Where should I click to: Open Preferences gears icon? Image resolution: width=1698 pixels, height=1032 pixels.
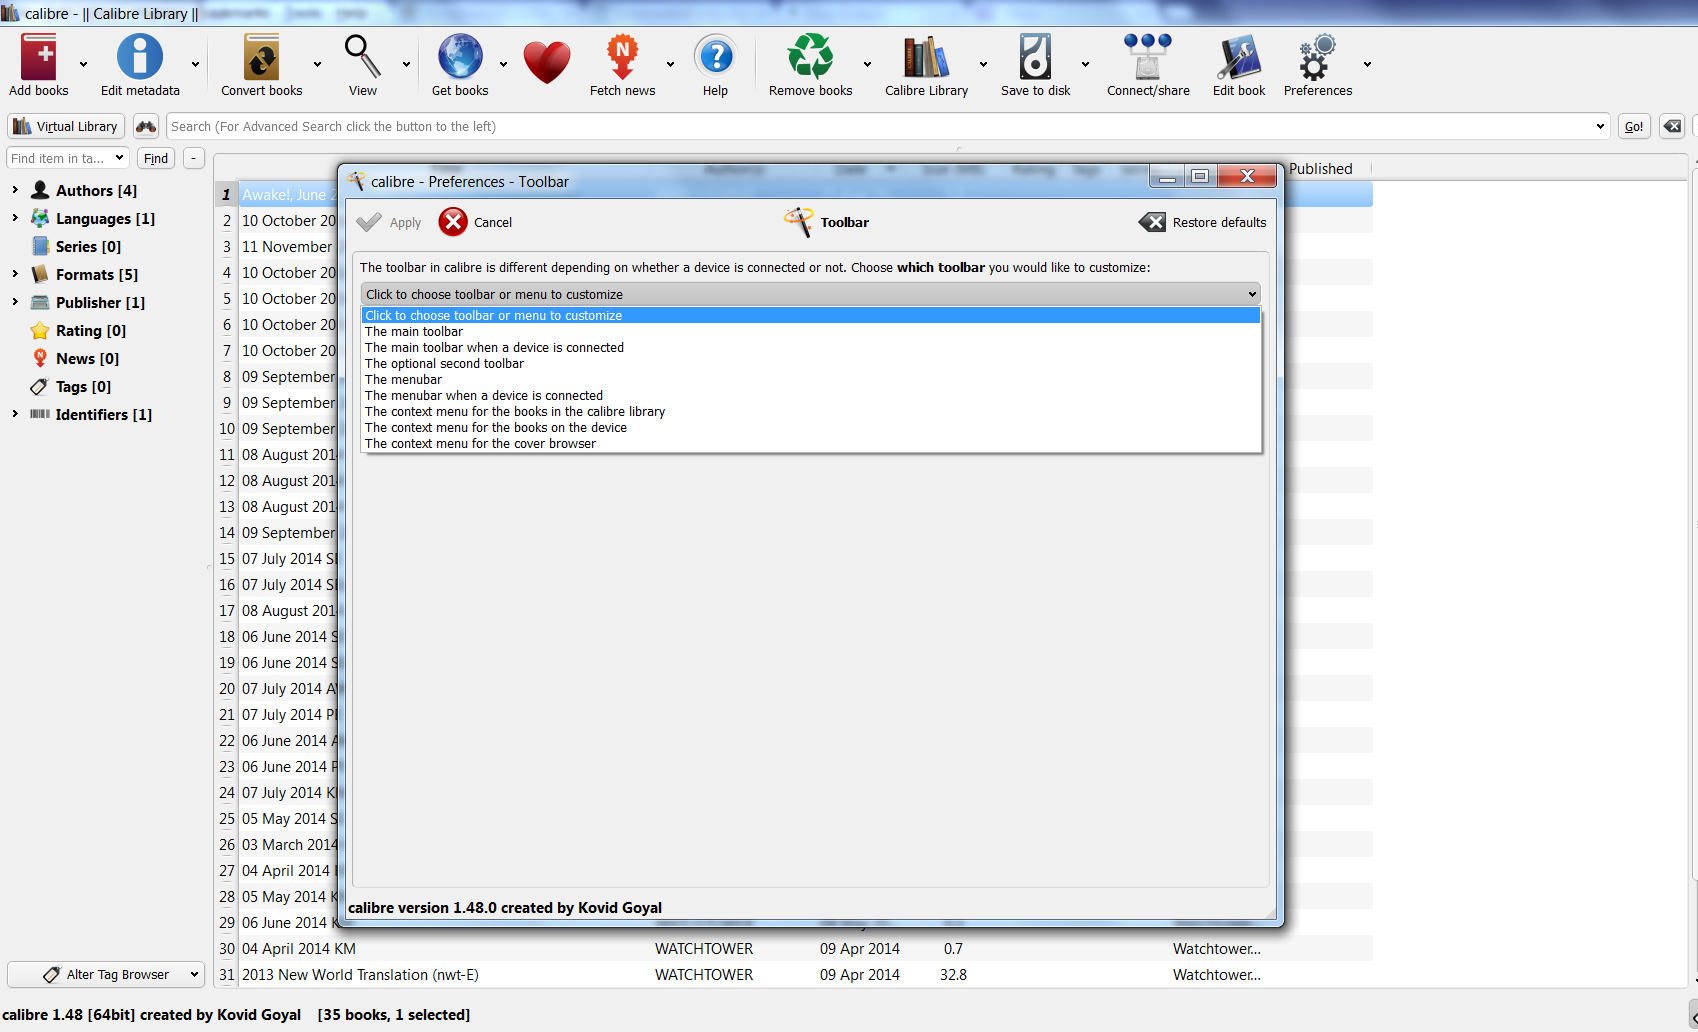(1317, 57)
